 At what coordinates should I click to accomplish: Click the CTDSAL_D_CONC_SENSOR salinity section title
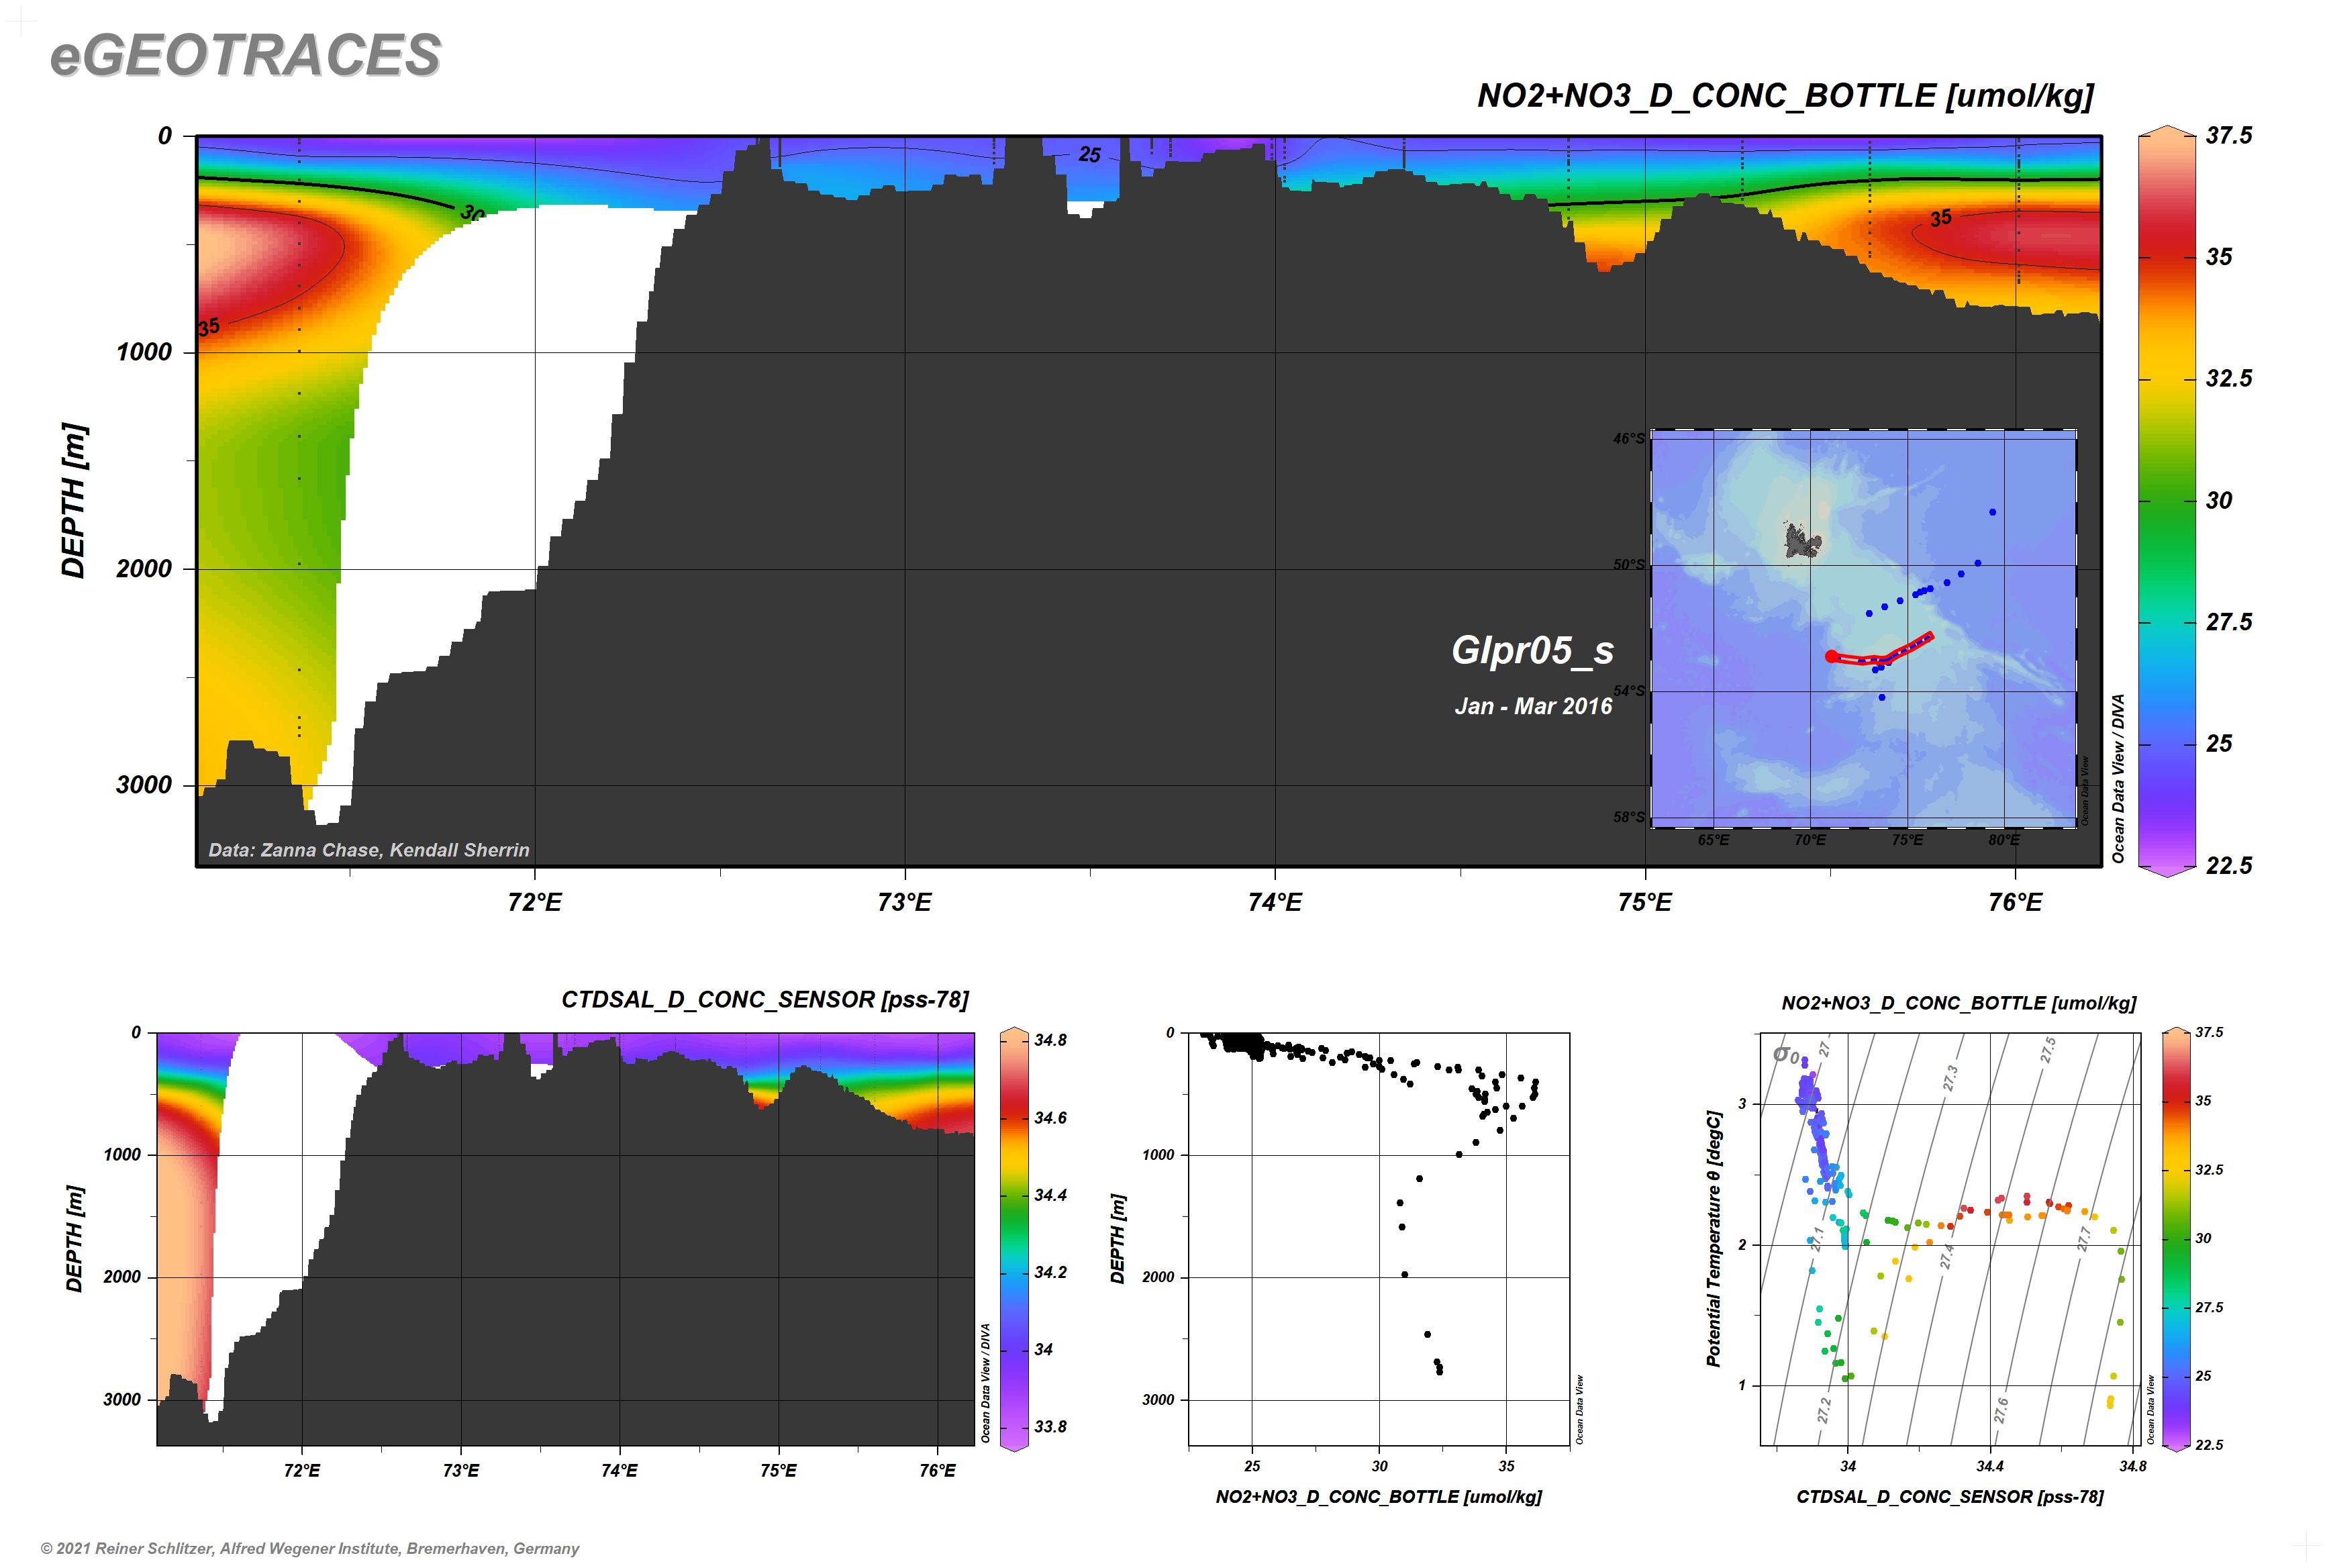[x=765, y=999]
